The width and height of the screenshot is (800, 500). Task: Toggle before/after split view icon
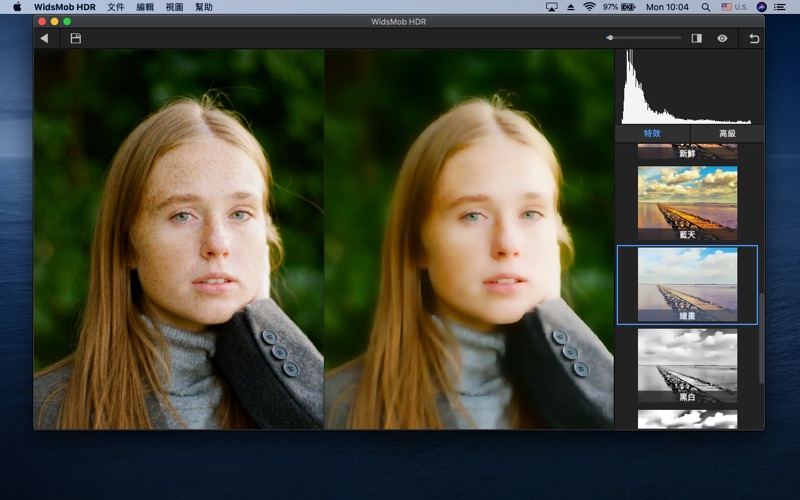(x=696, y=38)
